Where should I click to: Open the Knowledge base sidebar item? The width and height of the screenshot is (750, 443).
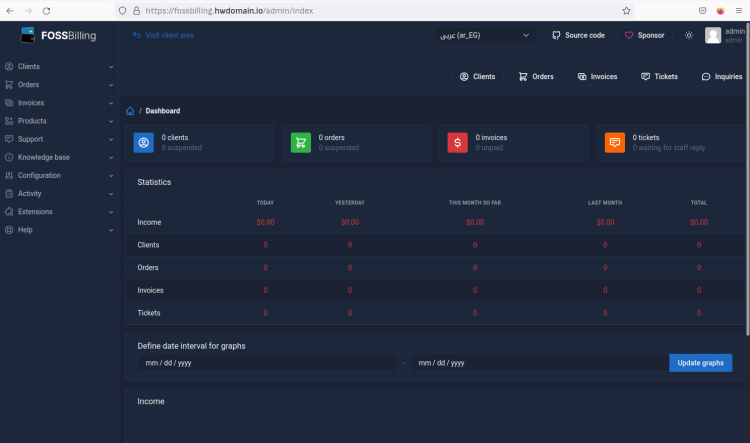(x=59, y=157)
